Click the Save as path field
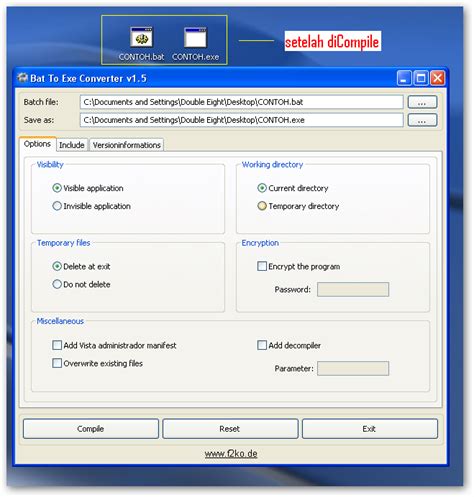The width and height of the screenshot is (474, 497). coord(241,120)
